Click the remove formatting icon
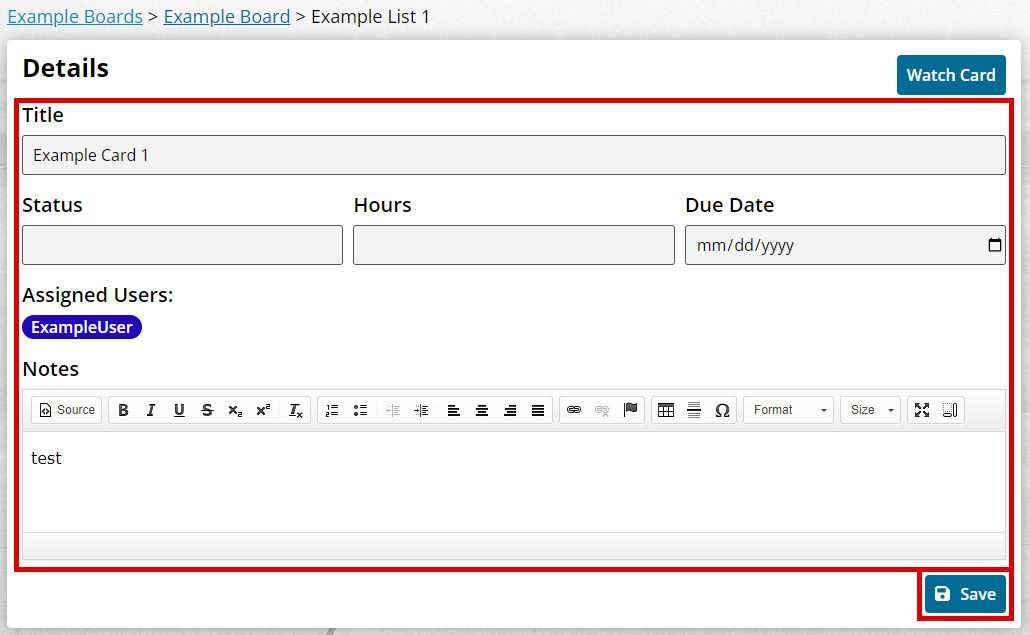 click(x=296, y=410)
